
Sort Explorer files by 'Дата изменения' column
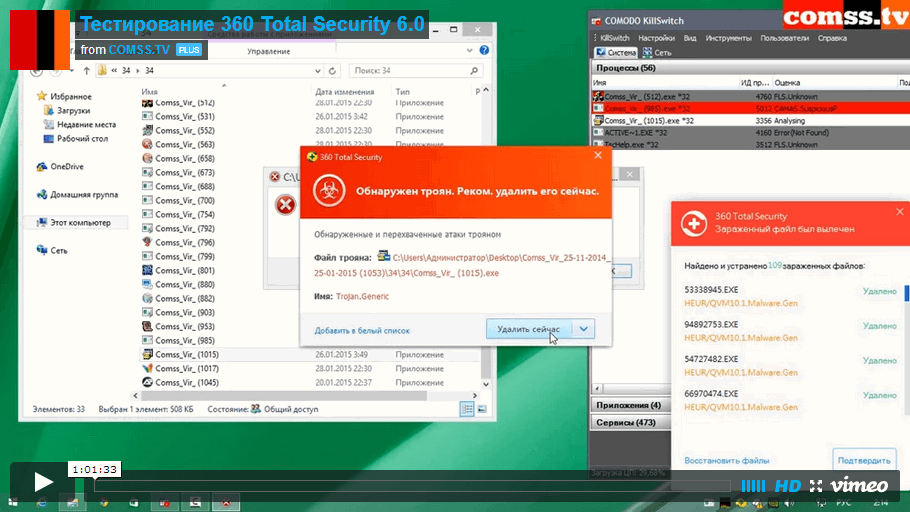click(x=345, y=92)
